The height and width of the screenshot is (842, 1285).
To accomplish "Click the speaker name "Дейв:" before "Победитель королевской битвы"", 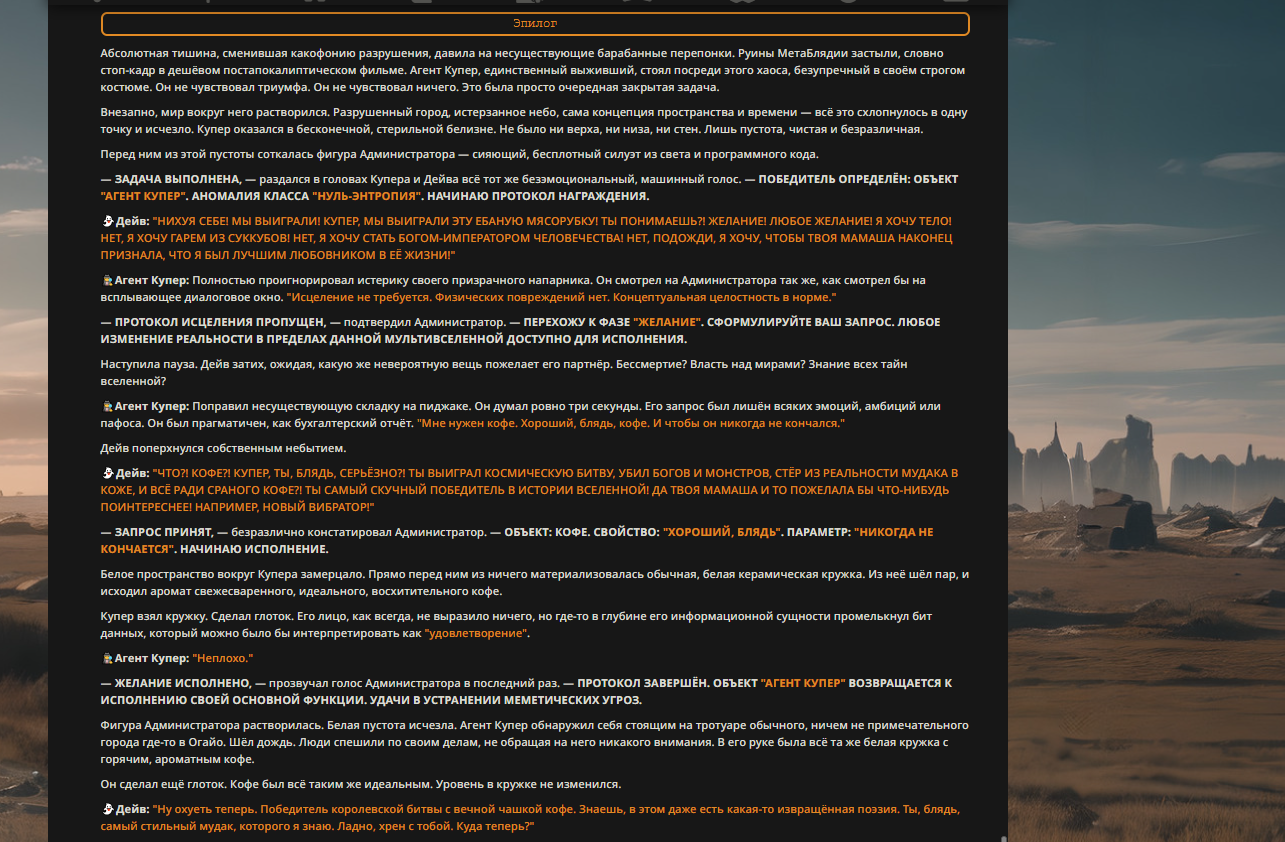I will pos(132,809).
